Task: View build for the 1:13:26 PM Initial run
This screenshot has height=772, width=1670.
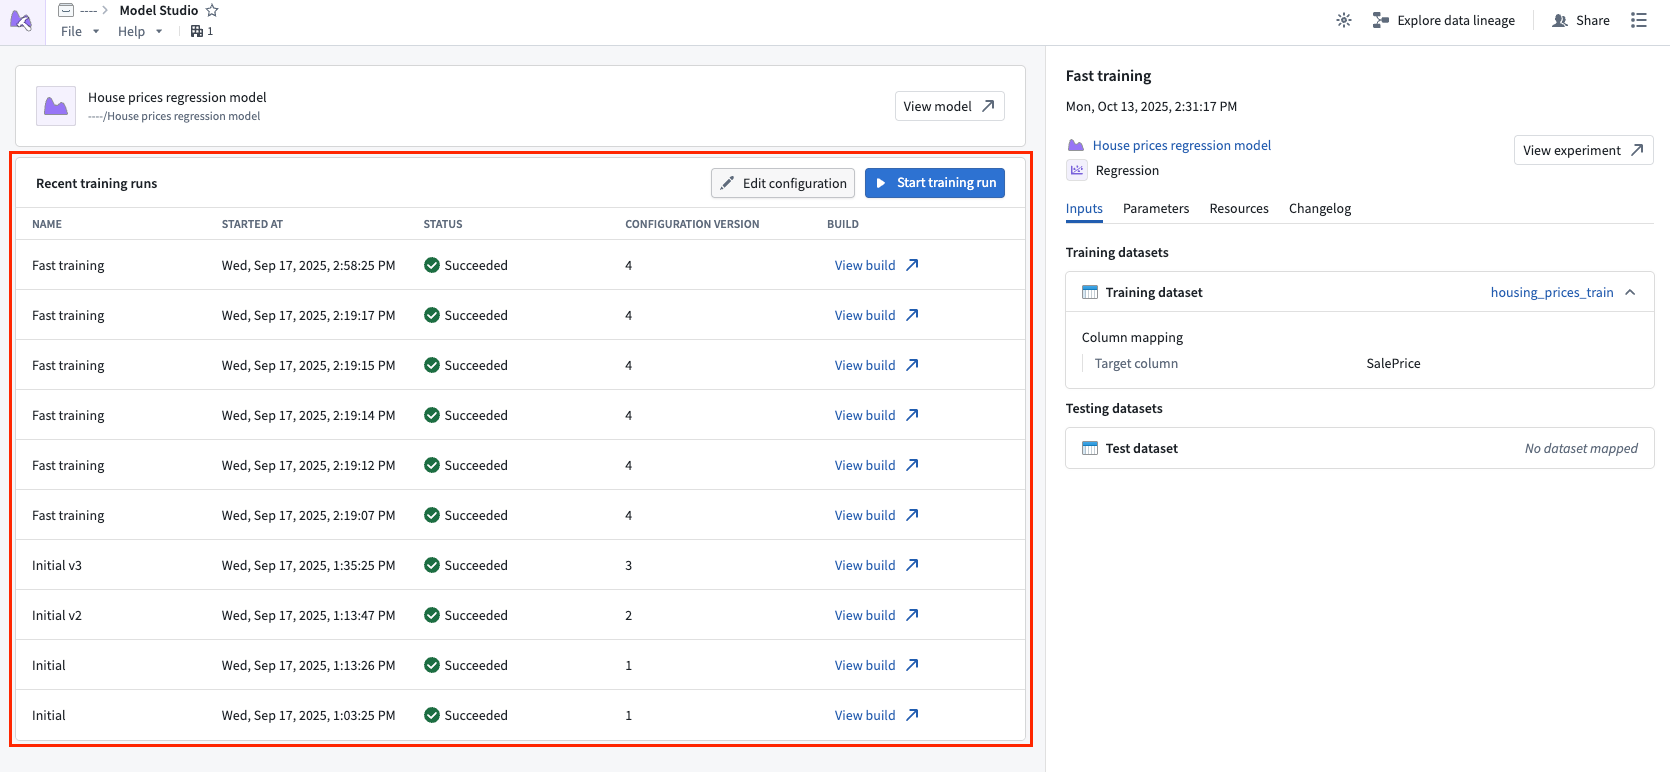Action: pyautogui.click(x=877, y=665)
